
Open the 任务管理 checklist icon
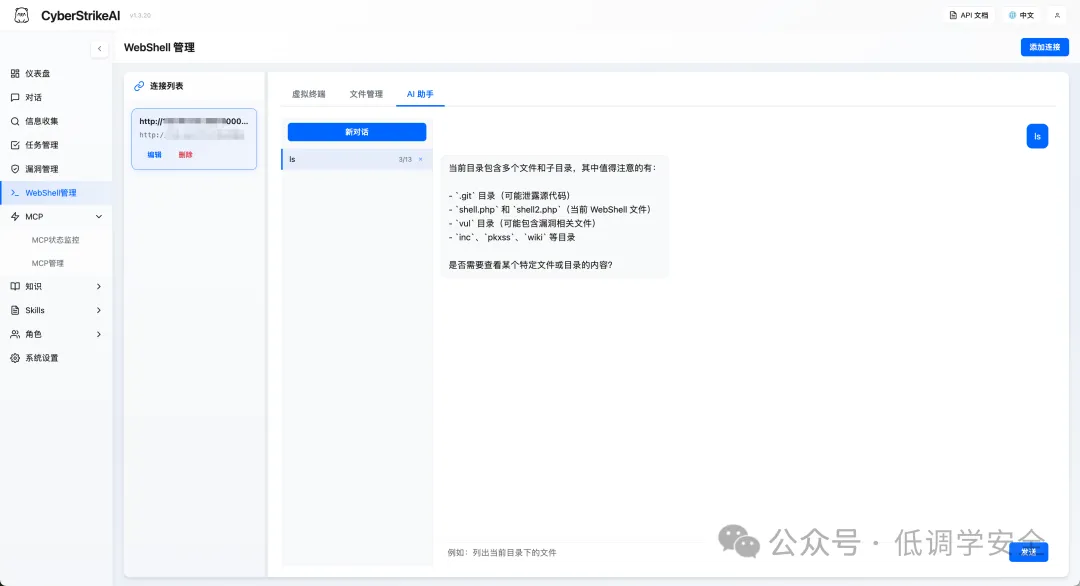(15, 145)
